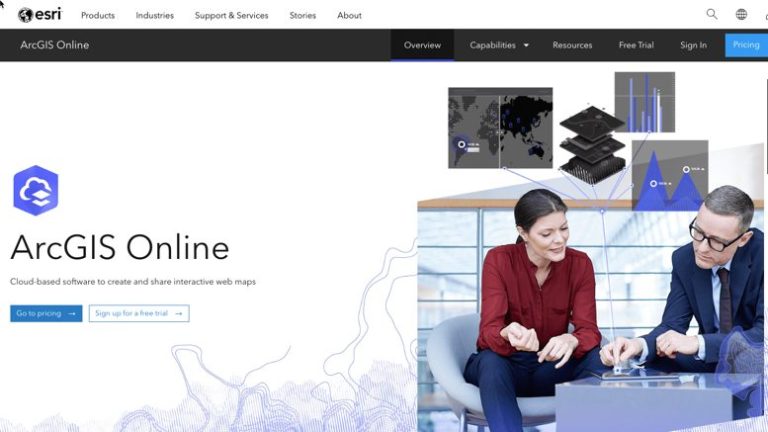
Task: Open the language globe icon
Action: pyautogui.click(x=742, y=14)
